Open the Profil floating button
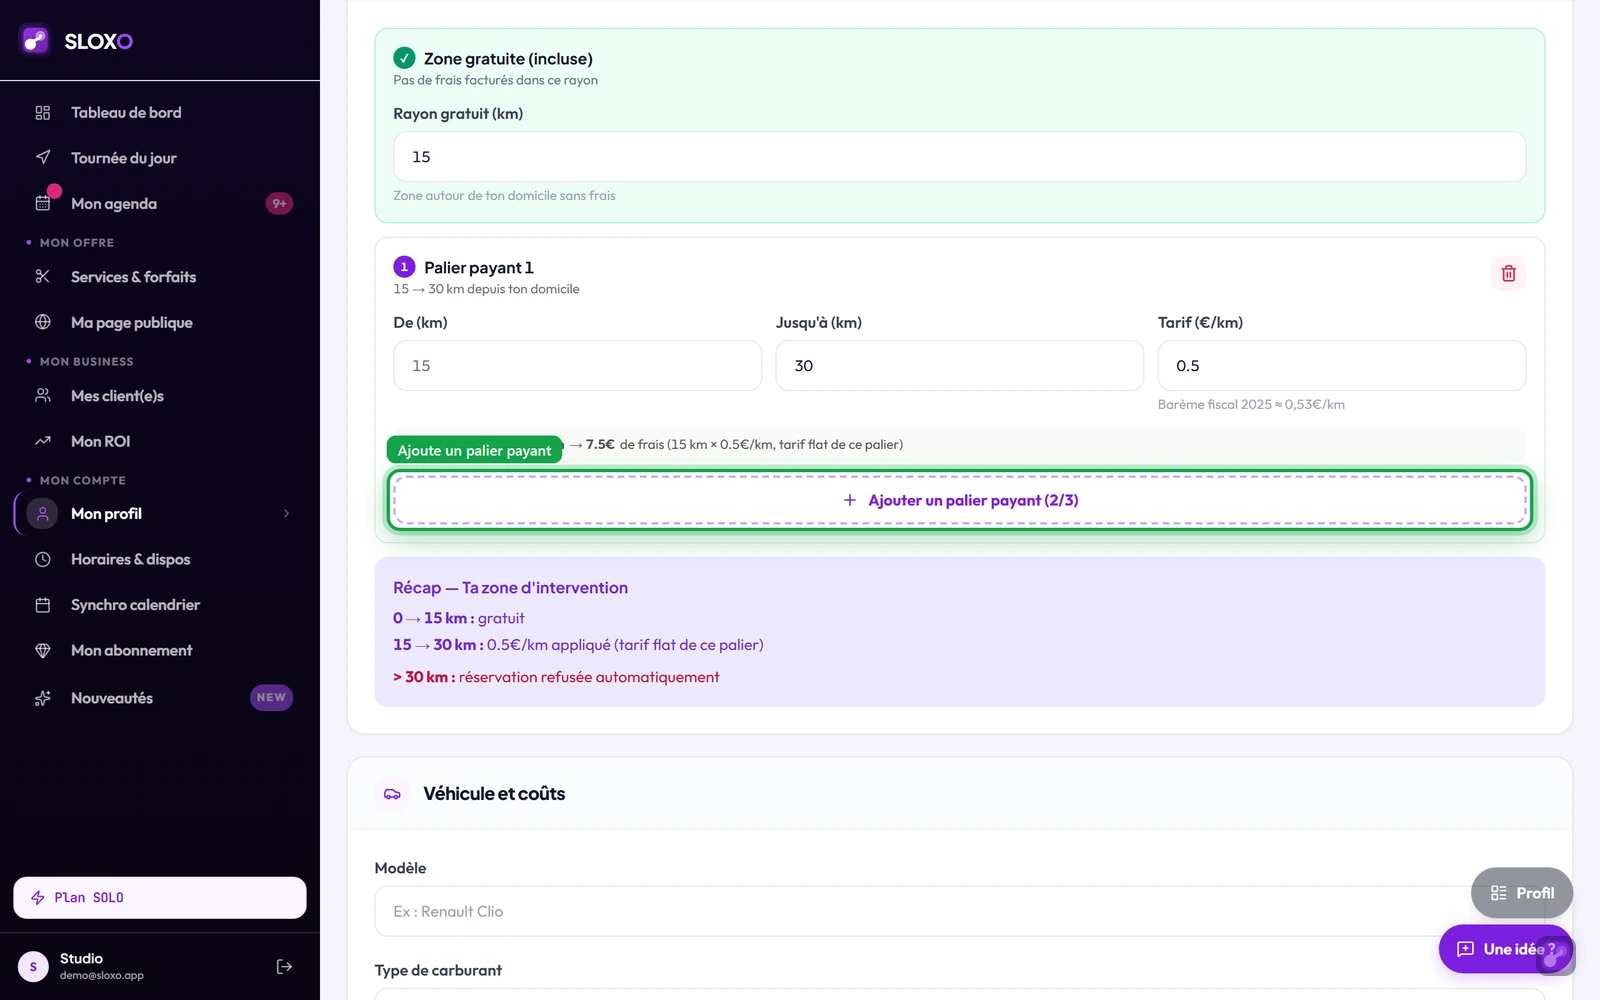 [x=1522, y=893]
